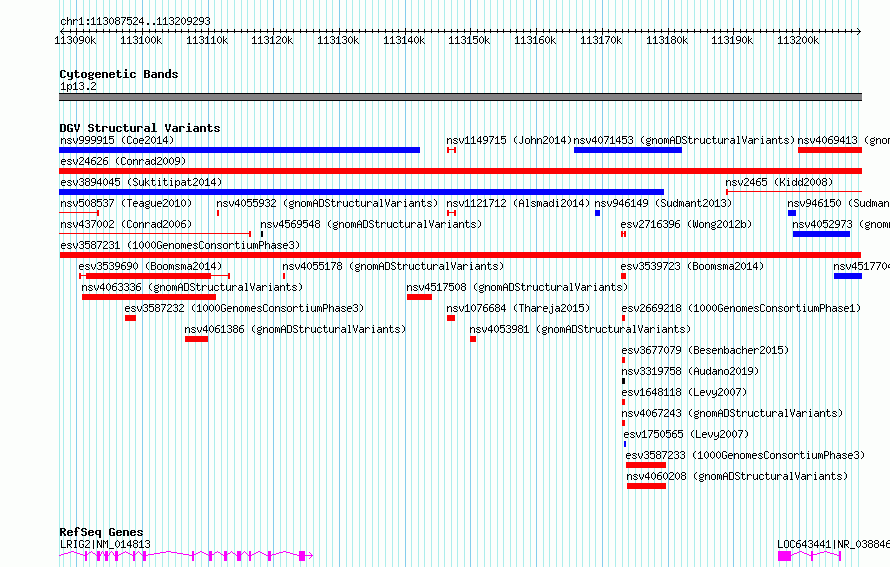This screenshot has height=567, width=890.
Task: Click the LOC643441 magenta exon block
Action: [x=784, y=556]
